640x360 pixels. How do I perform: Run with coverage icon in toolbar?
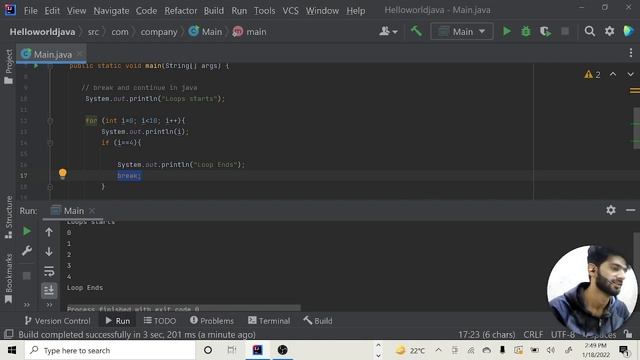545,31
